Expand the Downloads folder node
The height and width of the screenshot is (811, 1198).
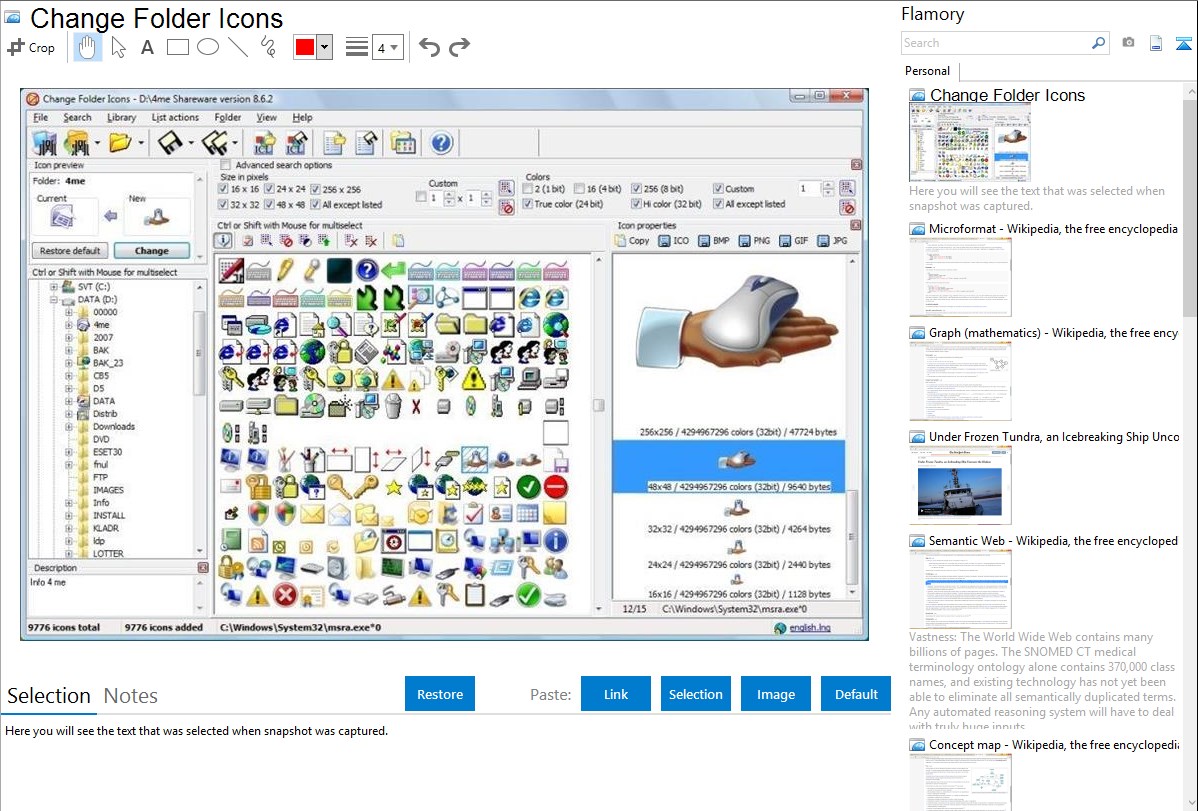[x=69, y=427]
